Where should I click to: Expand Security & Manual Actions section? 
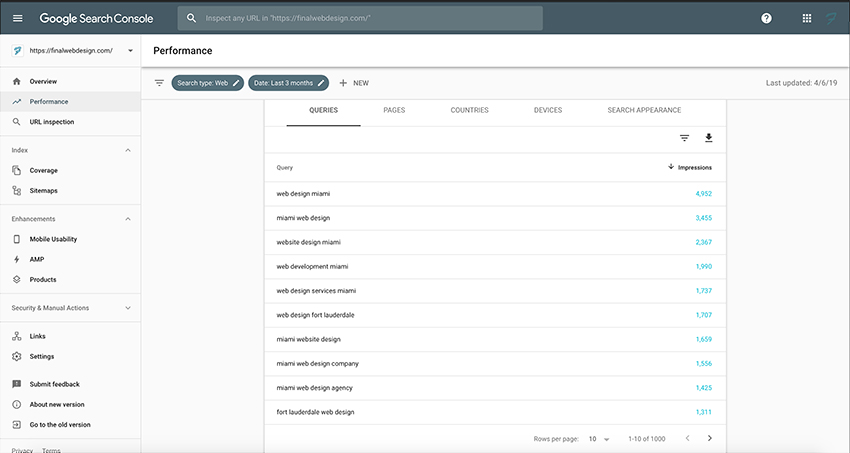(128, 308)
